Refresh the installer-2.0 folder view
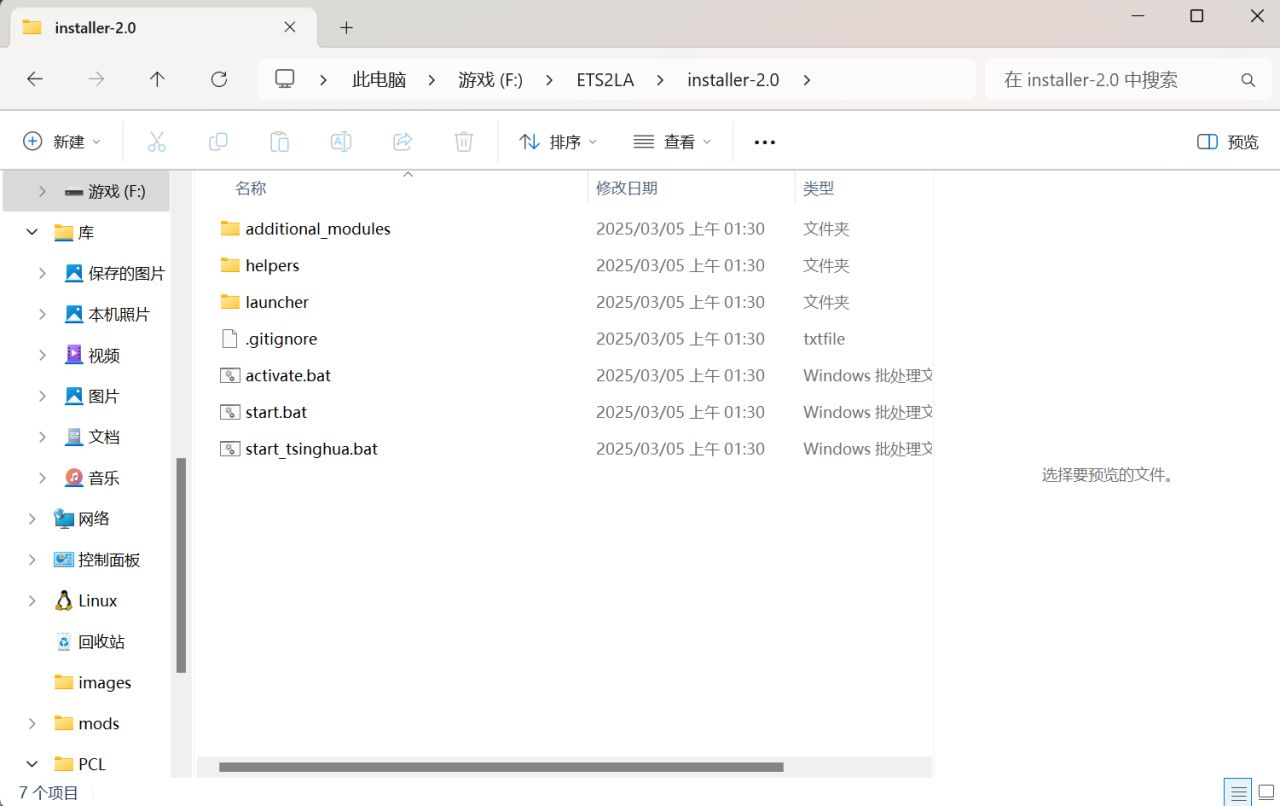Image resolution: width=1280 pixels, height=806 pixels. click(219, 79)
